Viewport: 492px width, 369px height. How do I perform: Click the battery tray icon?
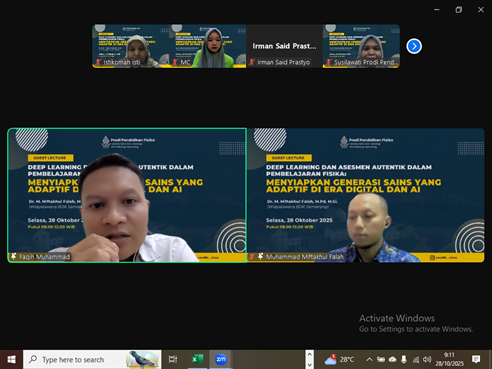coord(381,359)
